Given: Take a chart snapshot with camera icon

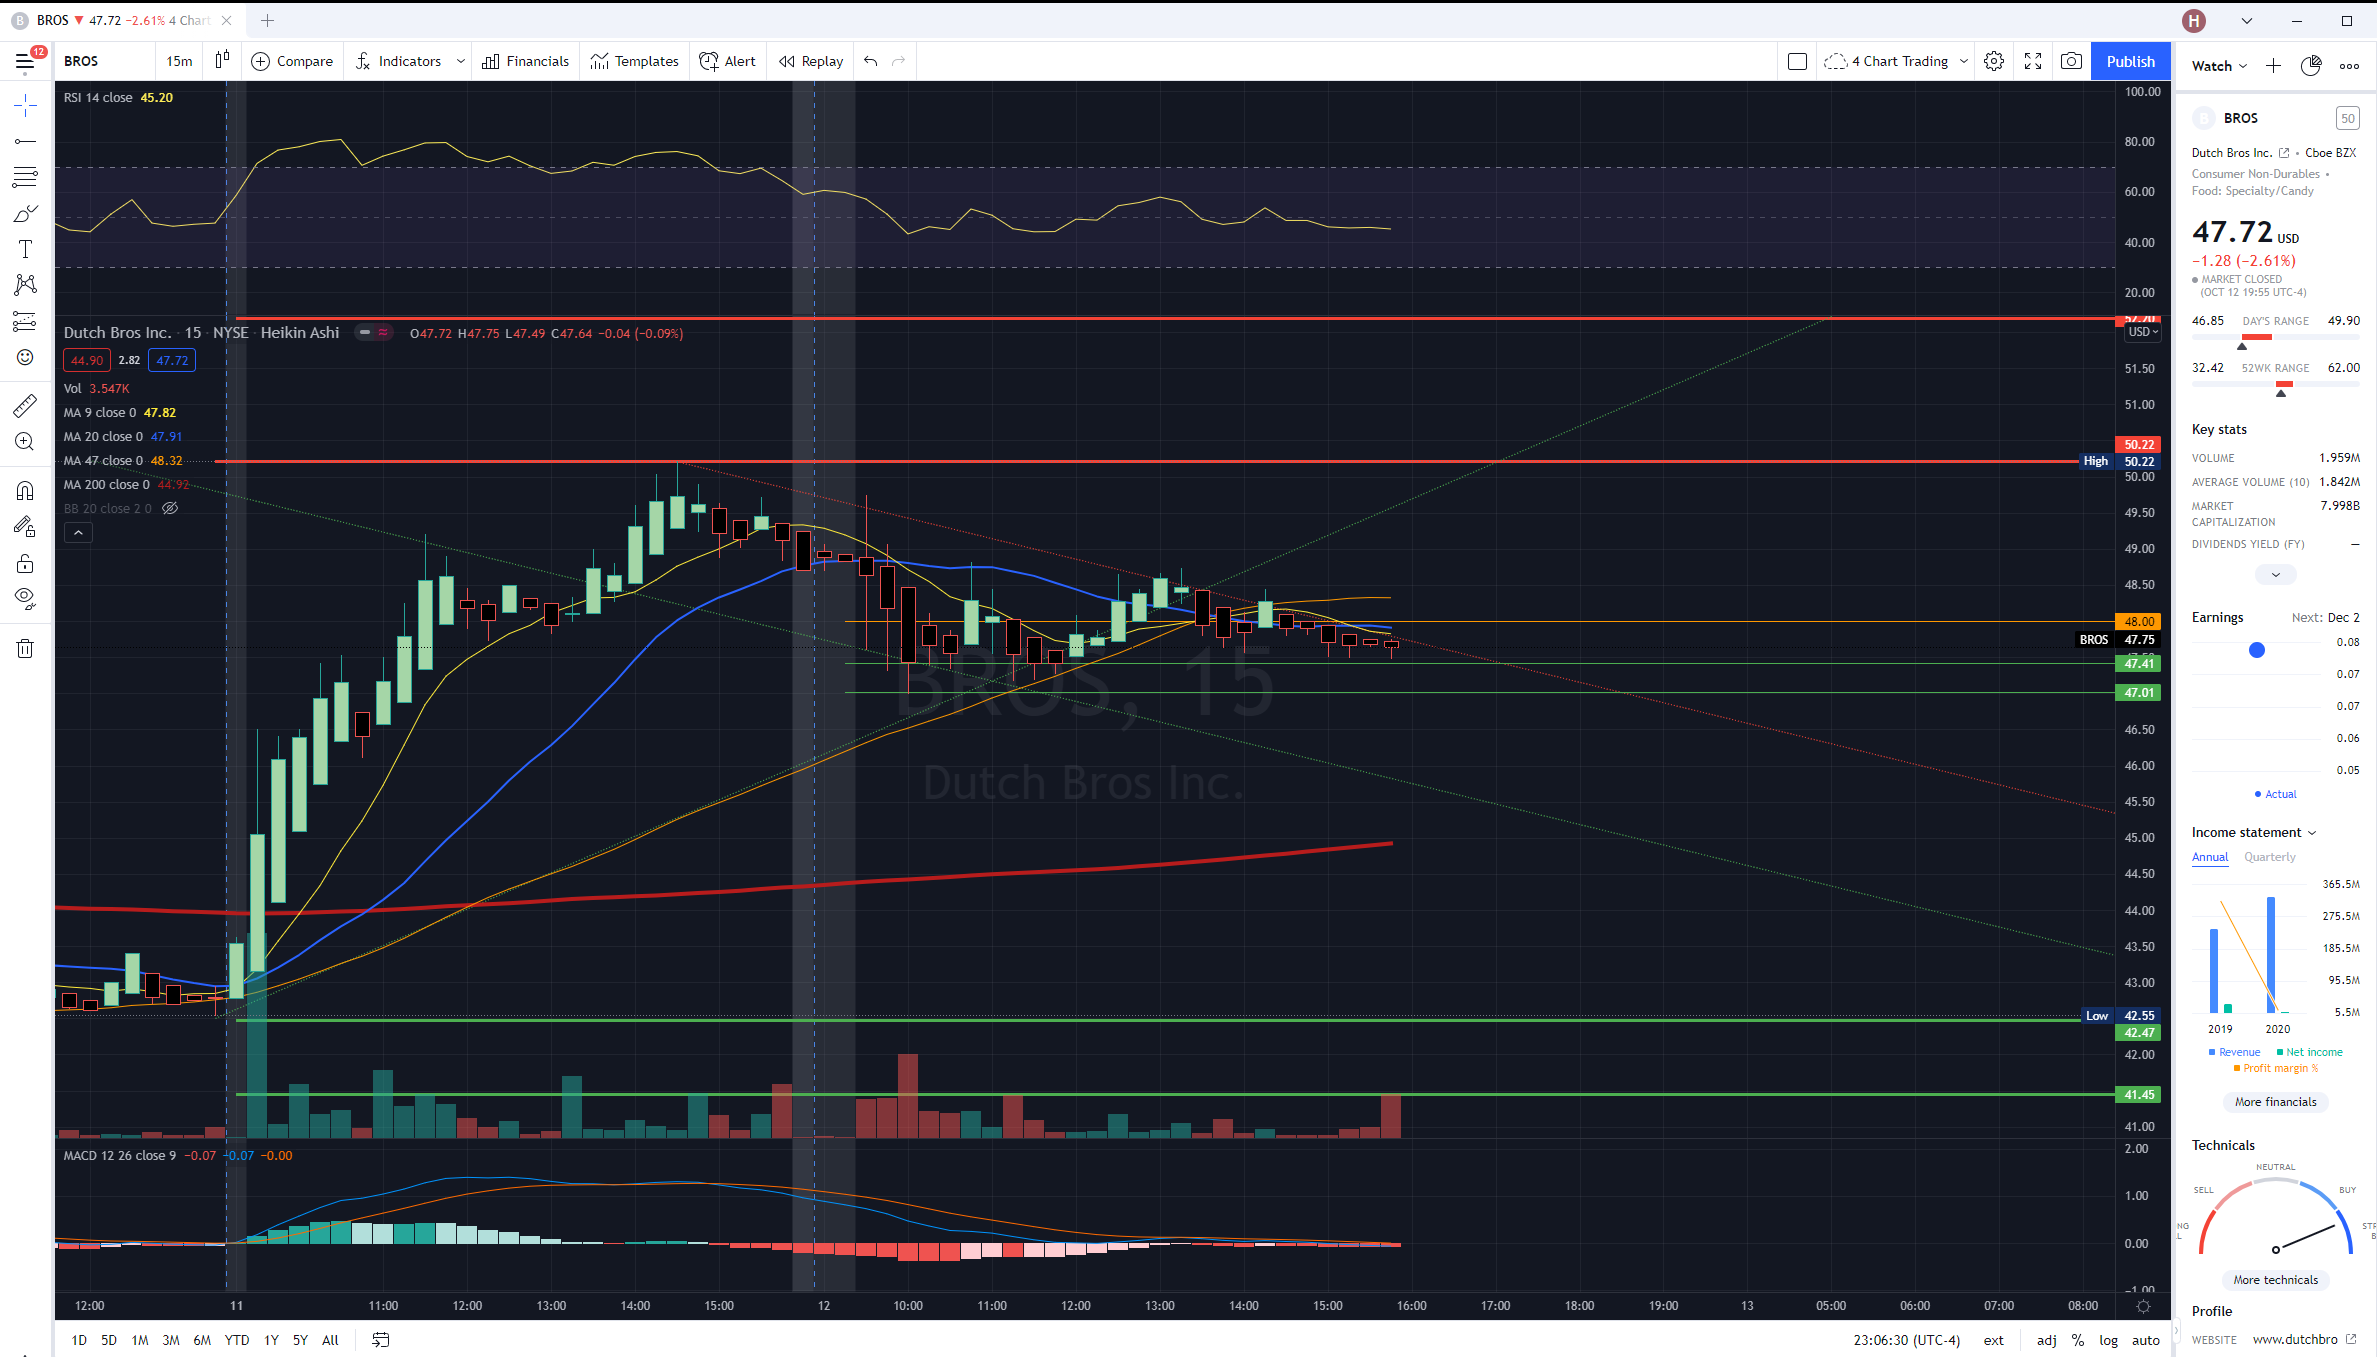Looking at the screenshot, I should coord(2072,61).
